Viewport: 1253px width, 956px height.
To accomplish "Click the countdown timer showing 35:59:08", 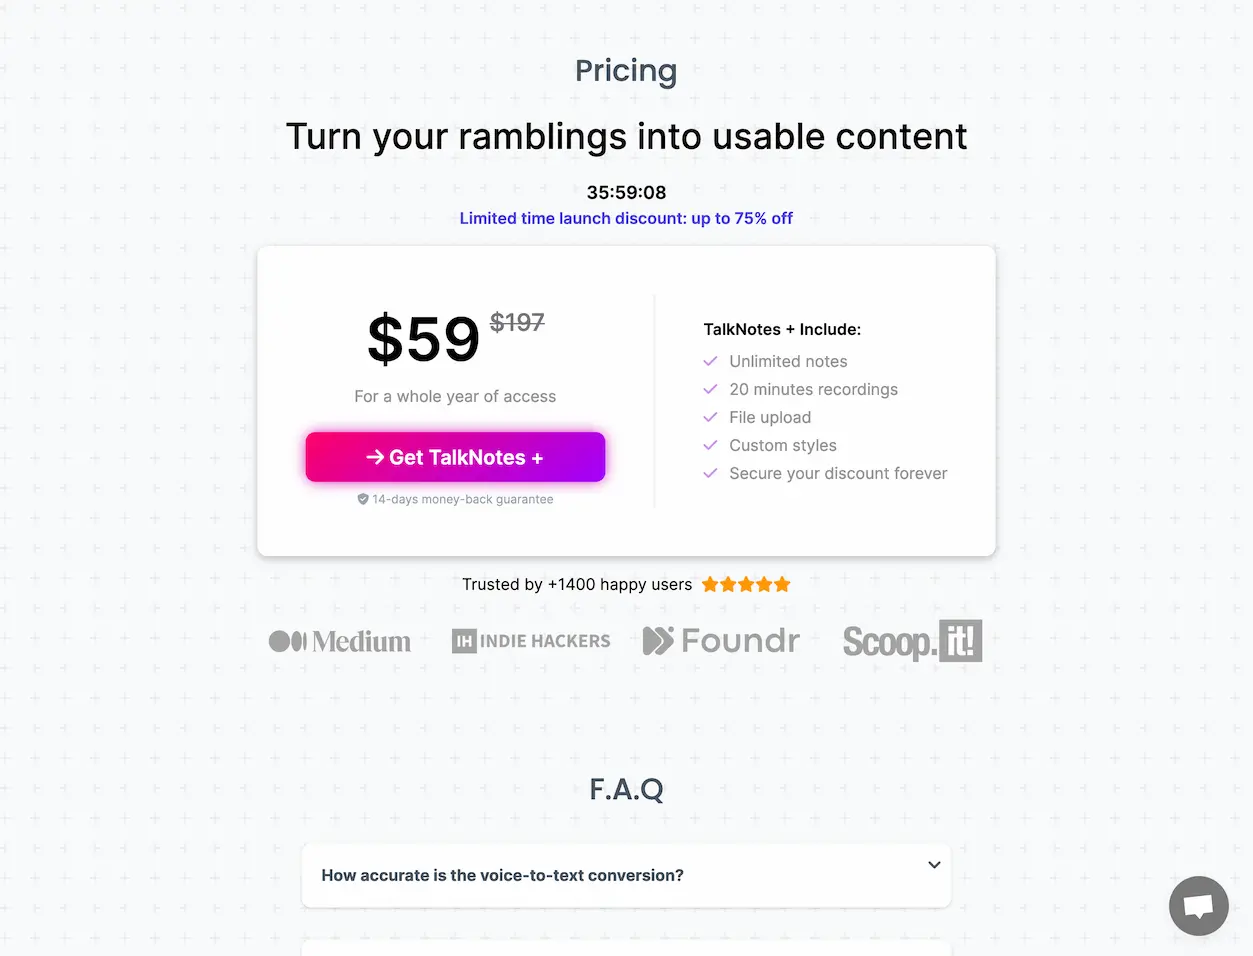I will 626,192.
